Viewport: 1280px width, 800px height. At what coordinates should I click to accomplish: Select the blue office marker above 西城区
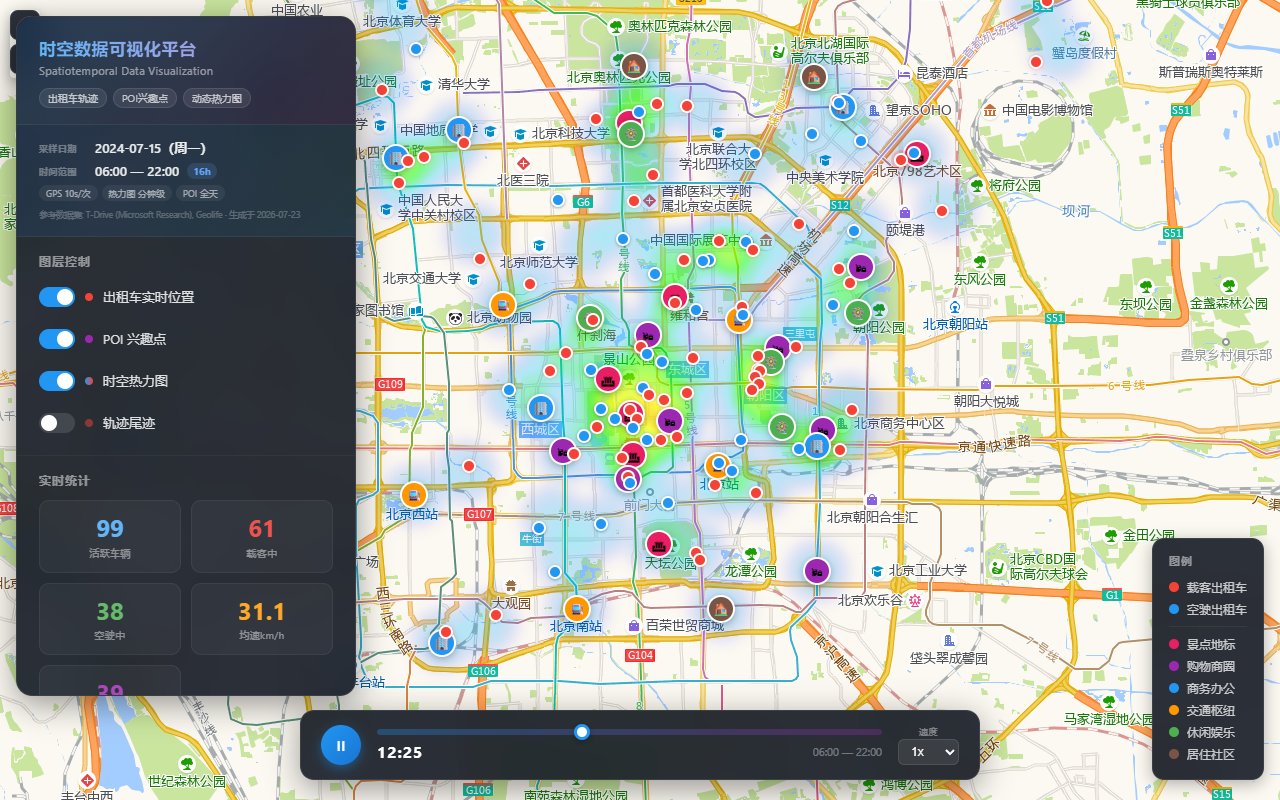point(541,407)
